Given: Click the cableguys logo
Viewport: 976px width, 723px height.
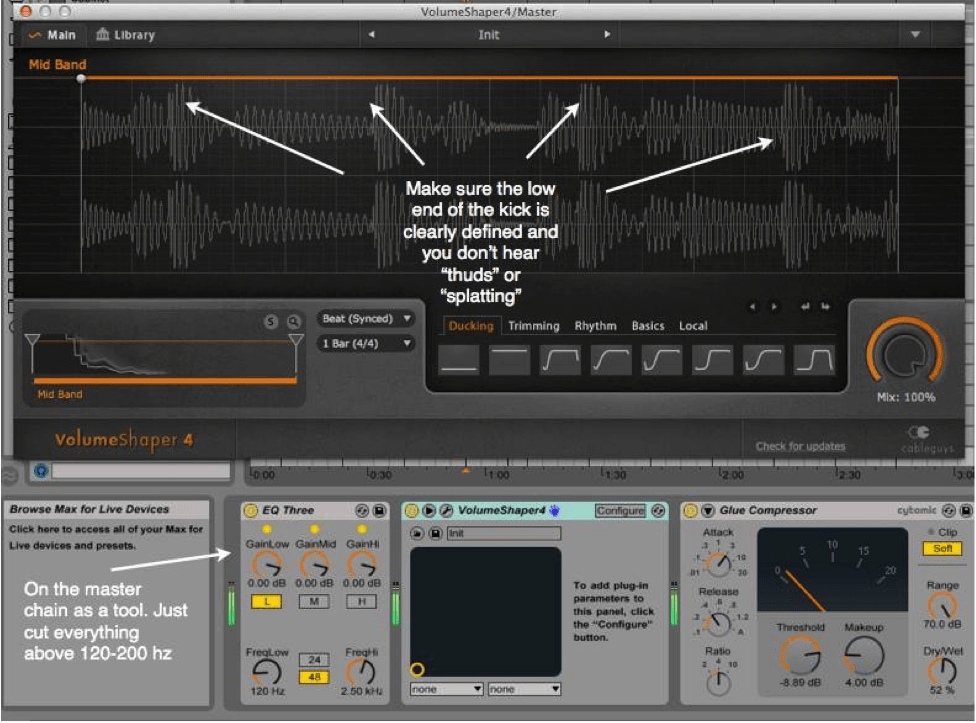Looking at the screenshot, I should [927, 439].
